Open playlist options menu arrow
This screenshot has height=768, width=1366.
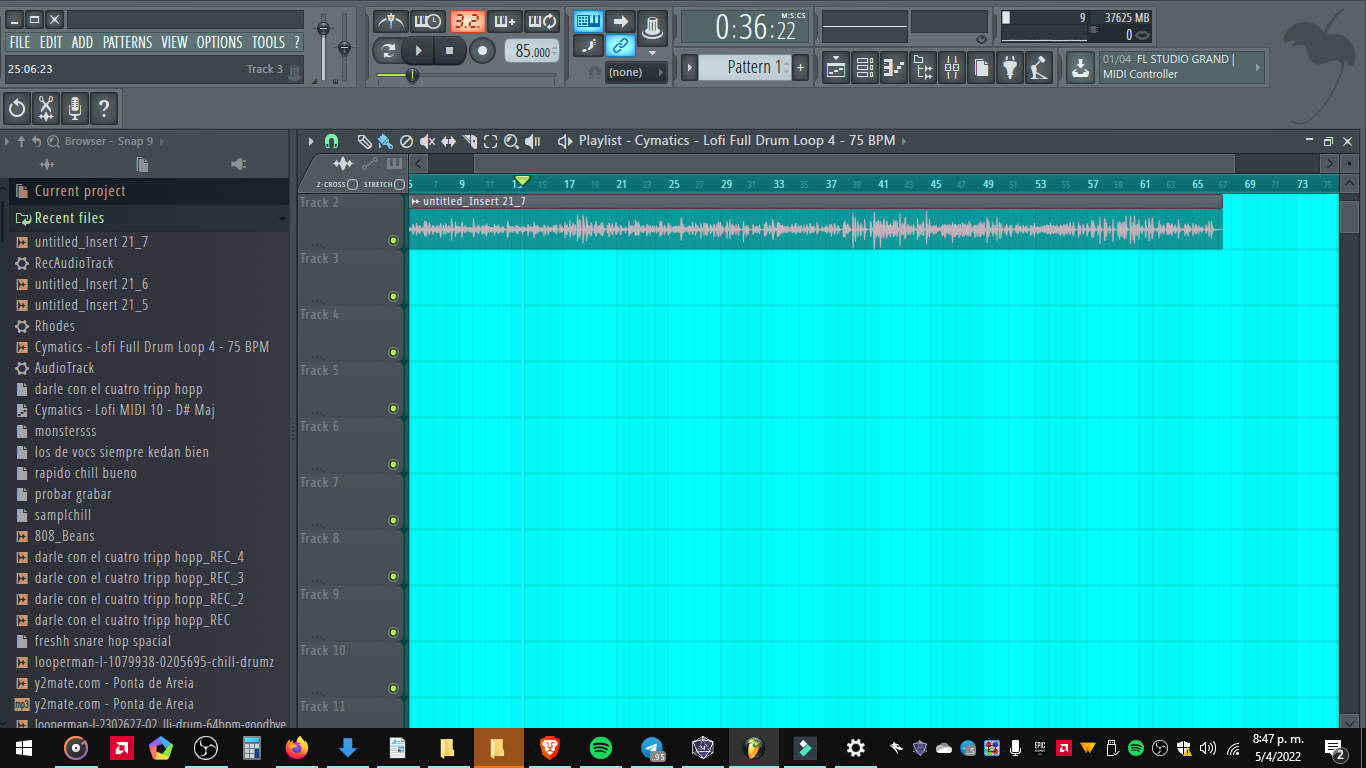[311, 141]
